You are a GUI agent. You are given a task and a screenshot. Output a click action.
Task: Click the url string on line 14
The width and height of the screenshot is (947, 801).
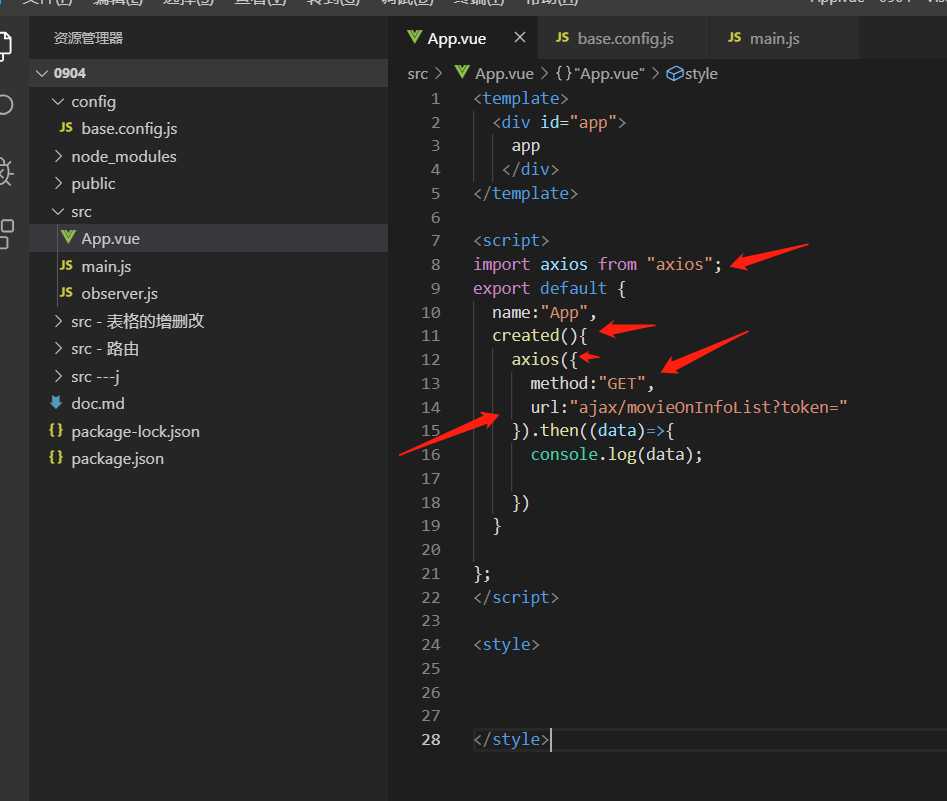click(x=708, y=407)
